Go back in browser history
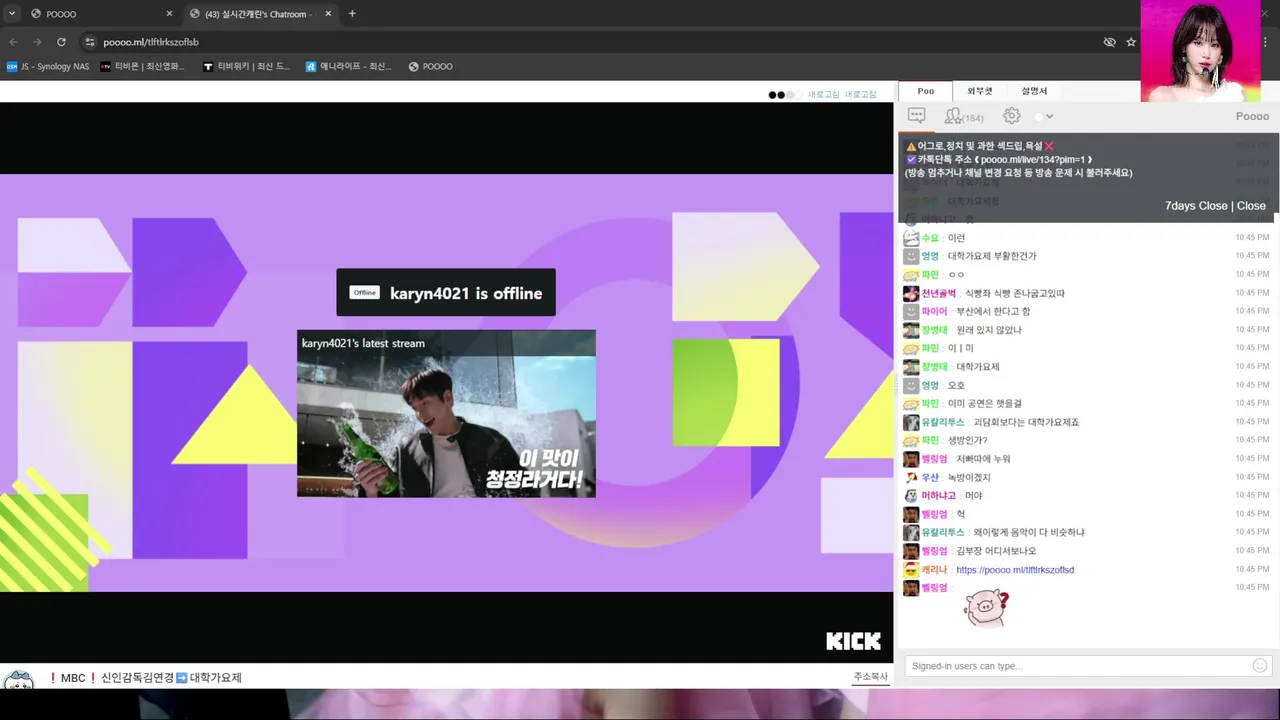1280x720 pixels. 13,42
